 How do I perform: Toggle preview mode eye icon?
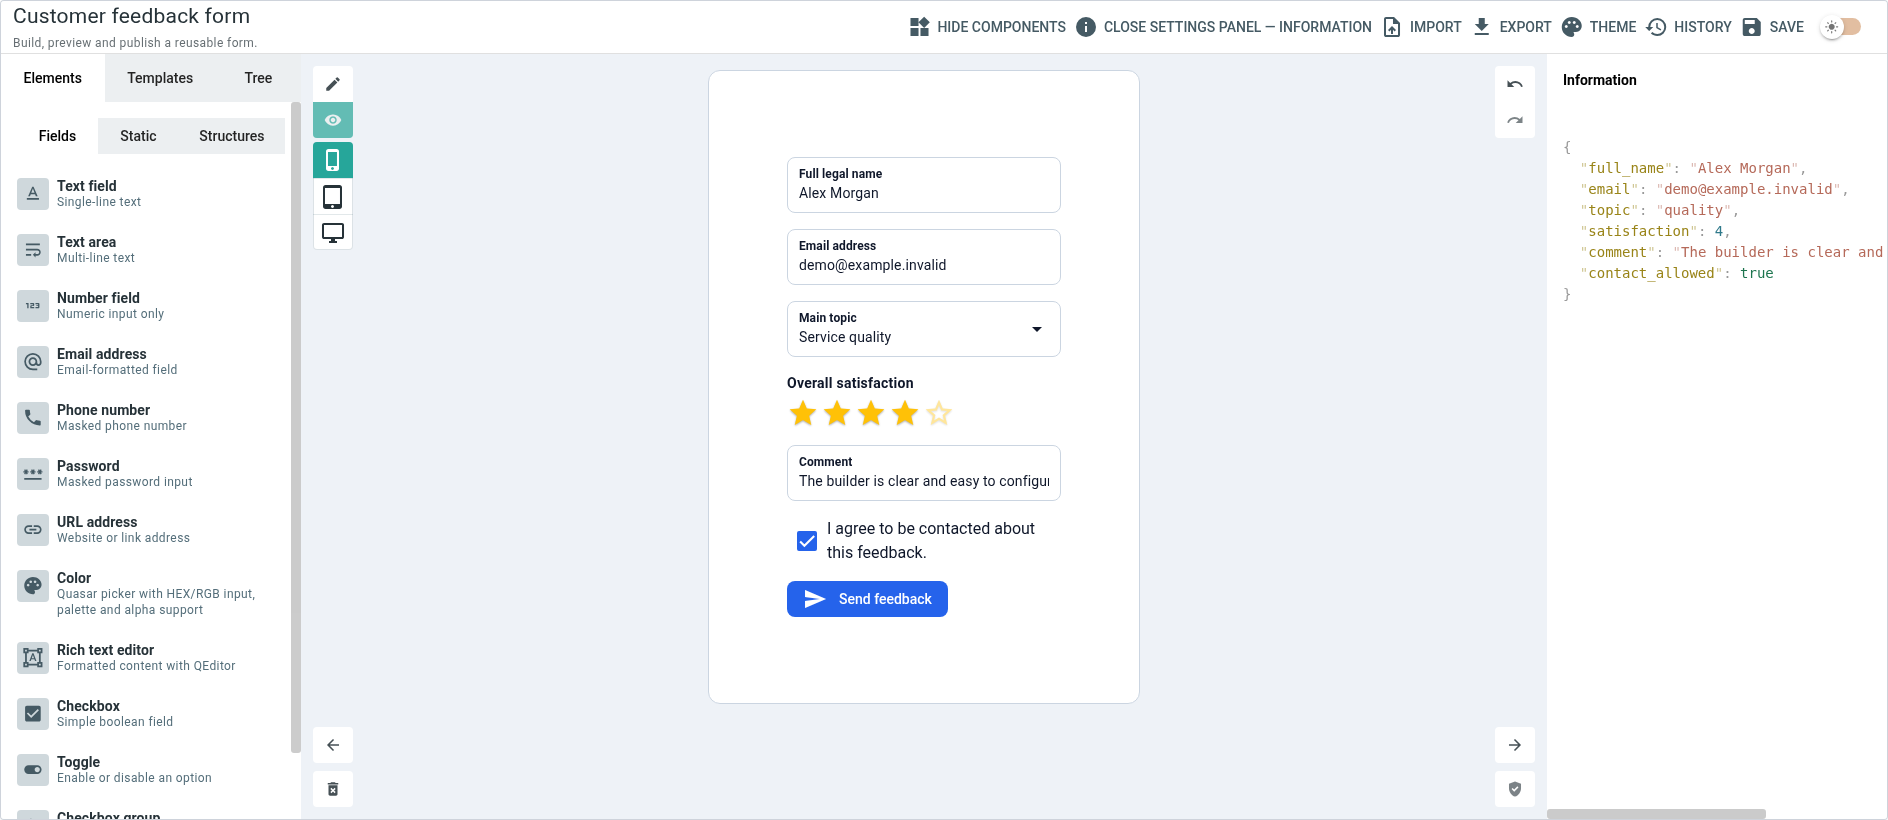point(333,120)
